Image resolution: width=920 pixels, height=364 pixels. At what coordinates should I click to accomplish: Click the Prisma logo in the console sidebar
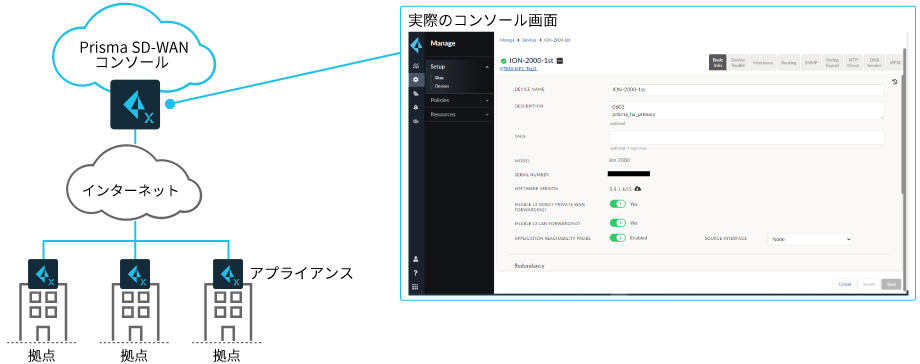click(416, 45)
